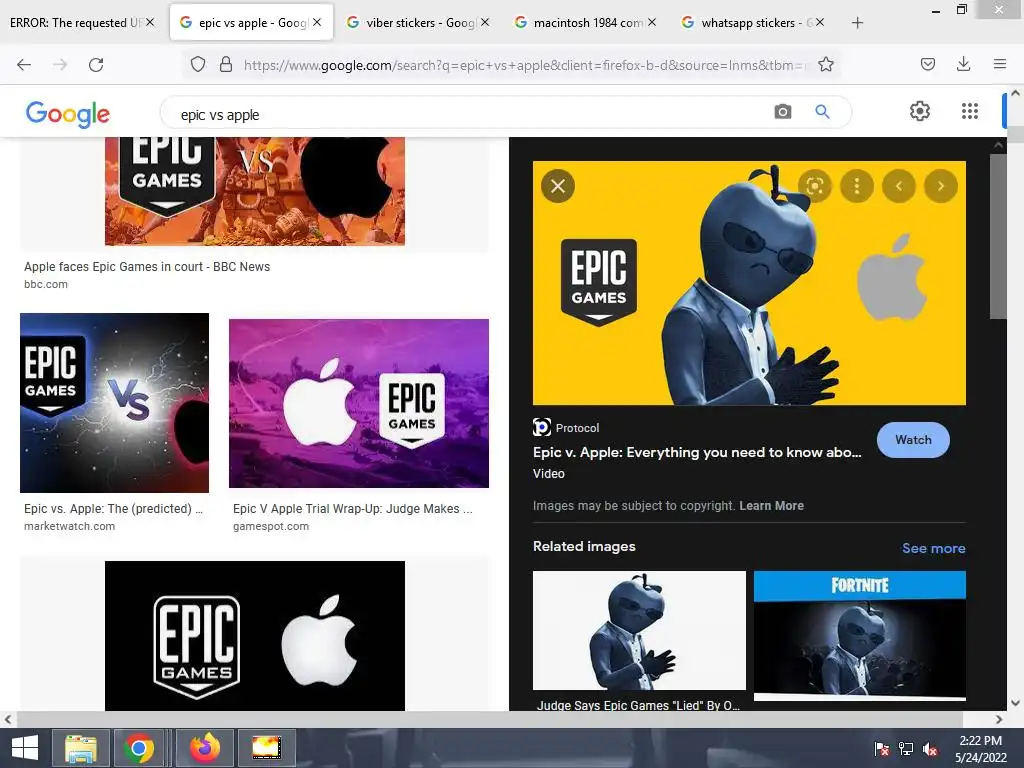Open the Save to Pocket icon
Viewport: 1024px width, 768px height.
coord(927,64)
